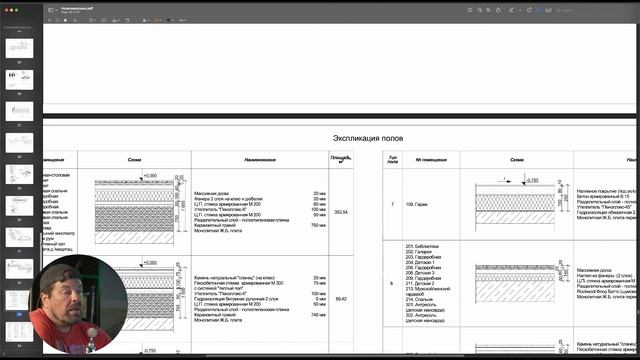Open the border color picker
This screenshot has width=640, height=360.
157,20
